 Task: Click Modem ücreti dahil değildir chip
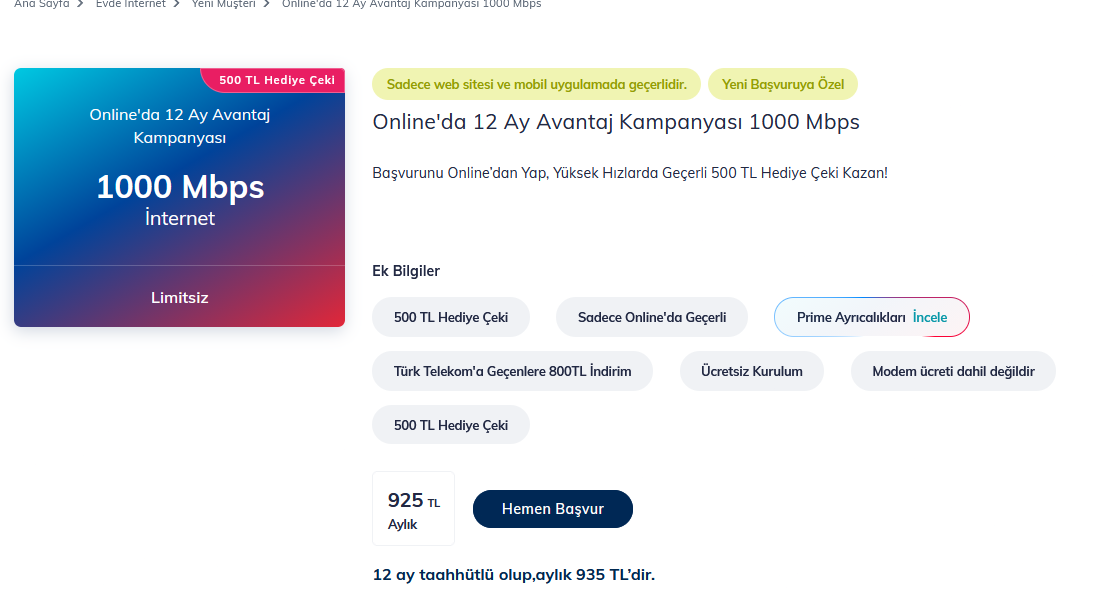pyautogui.click(x=953, y=371)
